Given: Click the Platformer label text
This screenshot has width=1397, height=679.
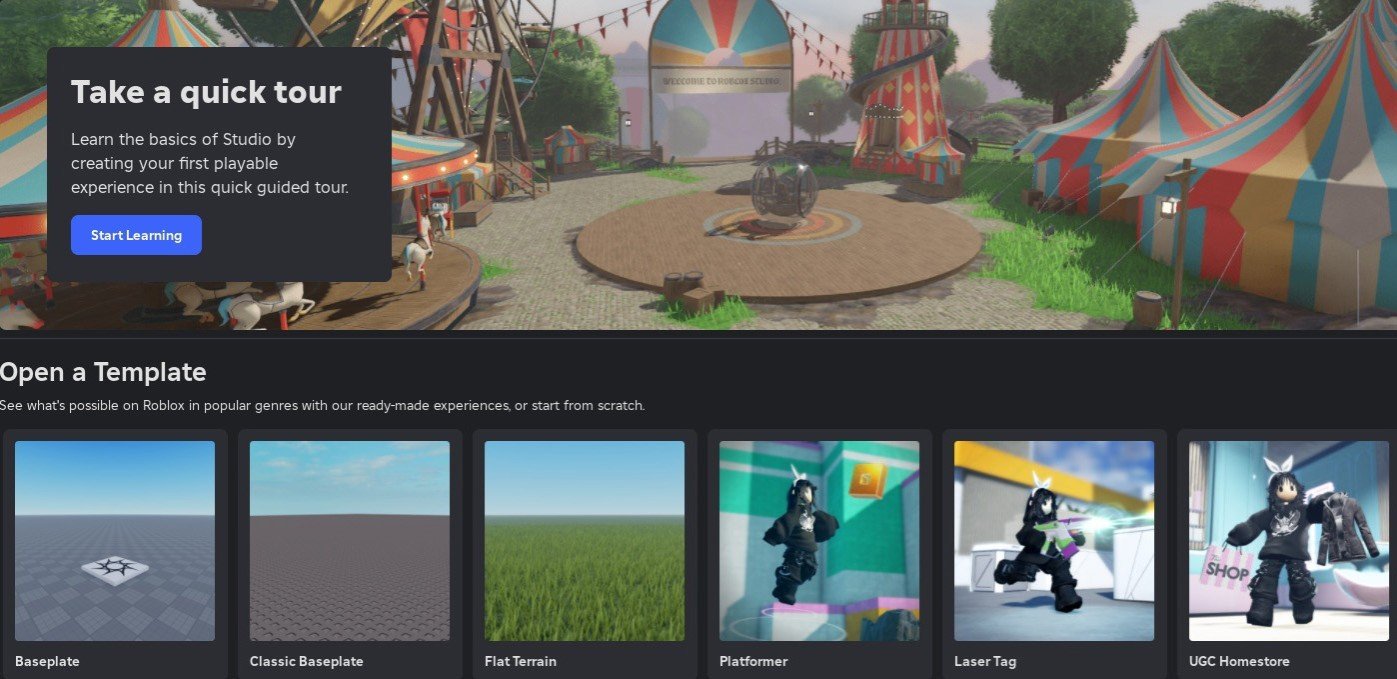Looking at the screenshot, I should 753,661.
